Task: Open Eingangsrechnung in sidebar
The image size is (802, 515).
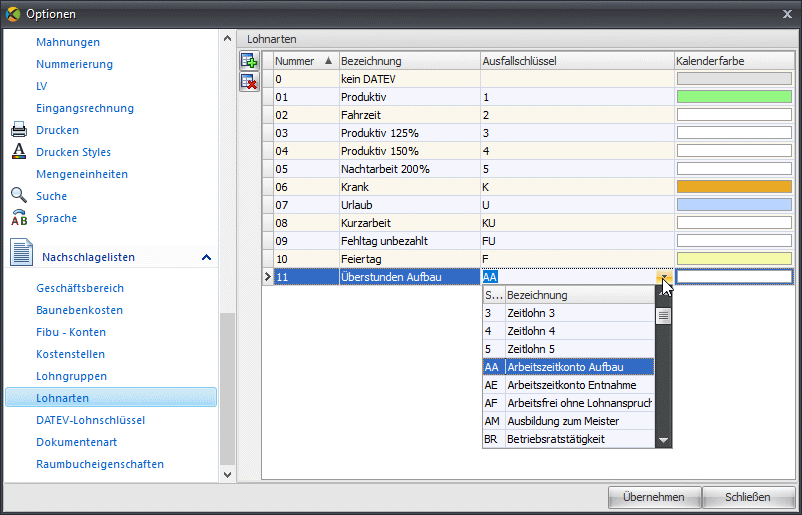Action: (85, 108)
